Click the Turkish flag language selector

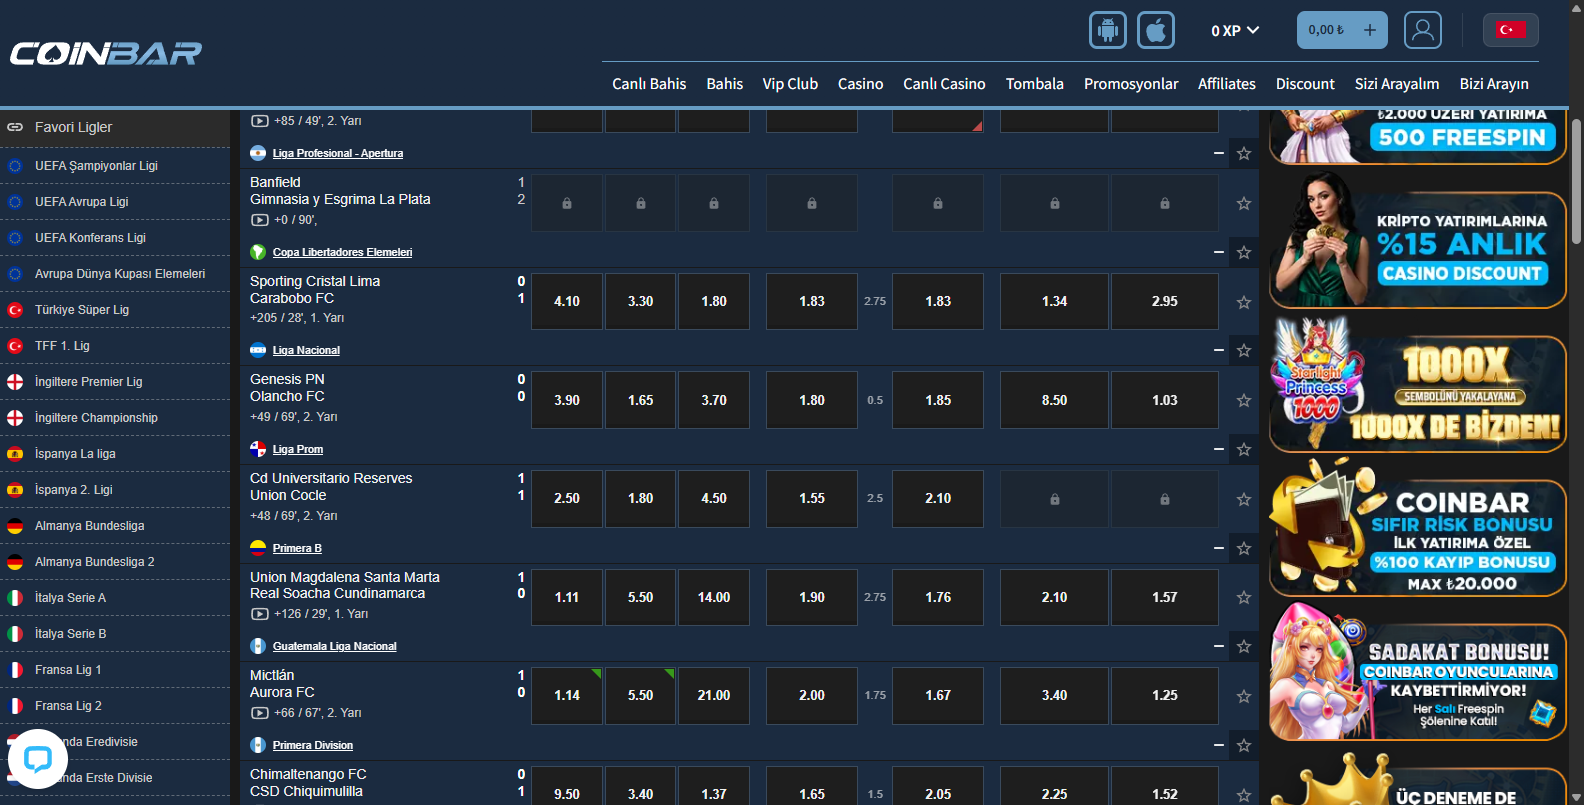coord(1510,30)
